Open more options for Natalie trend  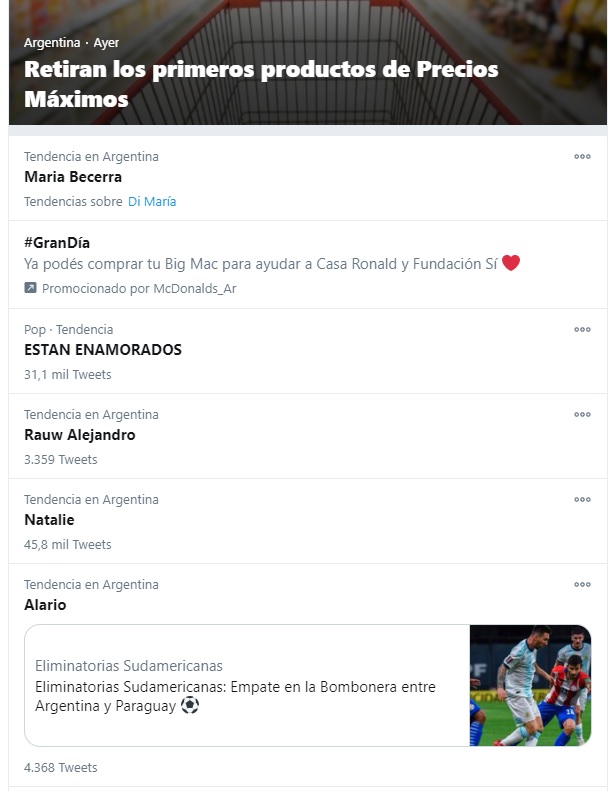(582, 500)
